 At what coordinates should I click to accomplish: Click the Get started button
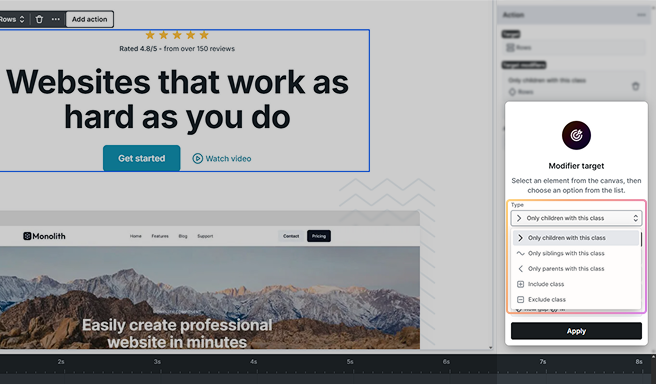point(141,158)
